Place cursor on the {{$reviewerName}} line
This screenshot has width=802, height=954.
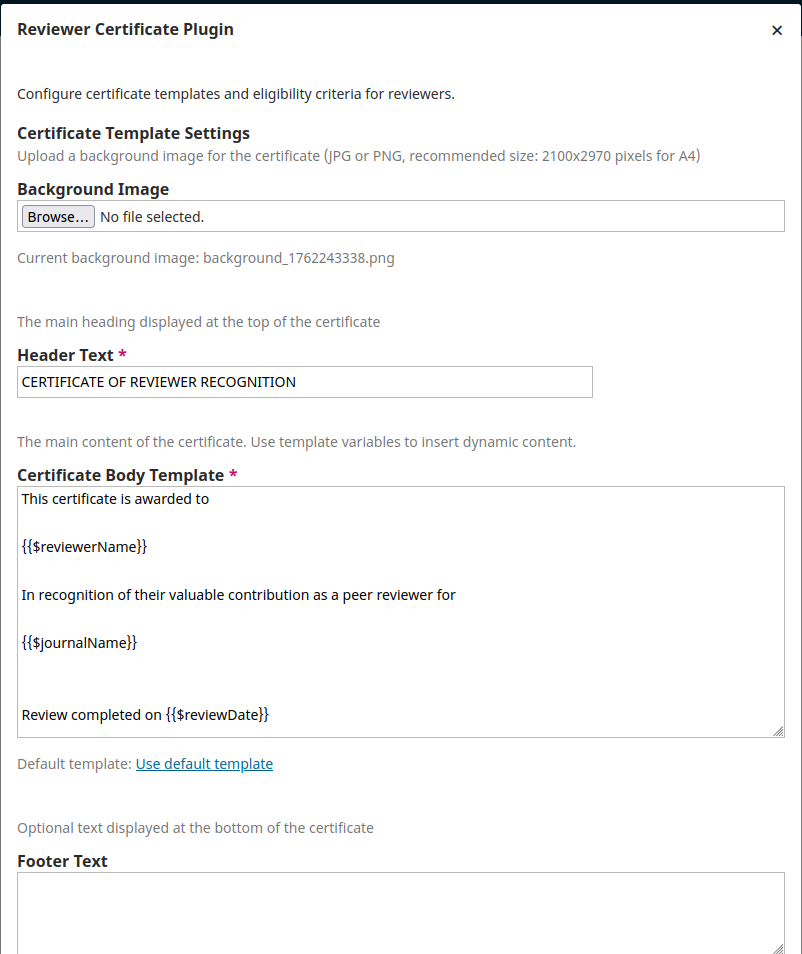point(85,546)
